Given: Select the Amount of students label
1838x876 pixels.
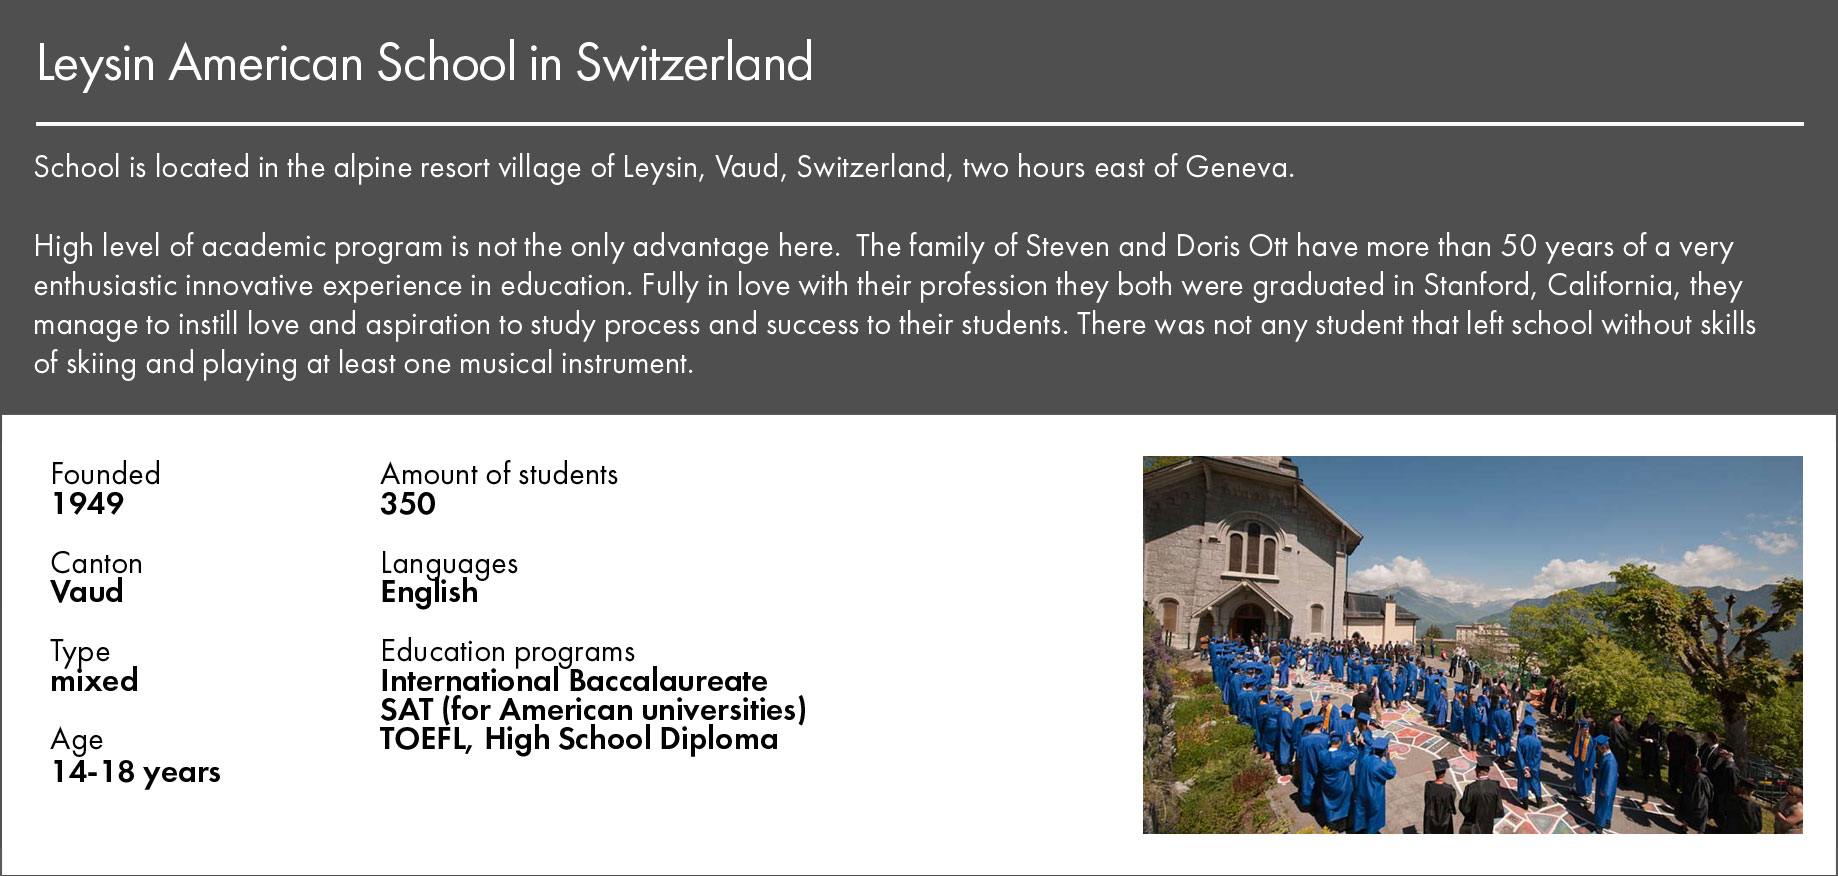Looking at the screenshot, I should click(x=499, y=474).
